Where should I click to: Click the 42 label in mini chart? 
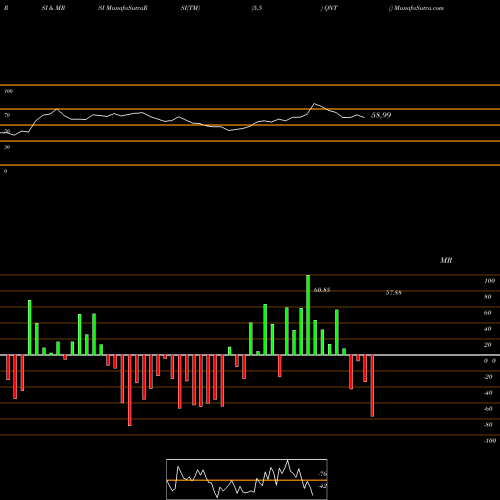click(323, 486)
